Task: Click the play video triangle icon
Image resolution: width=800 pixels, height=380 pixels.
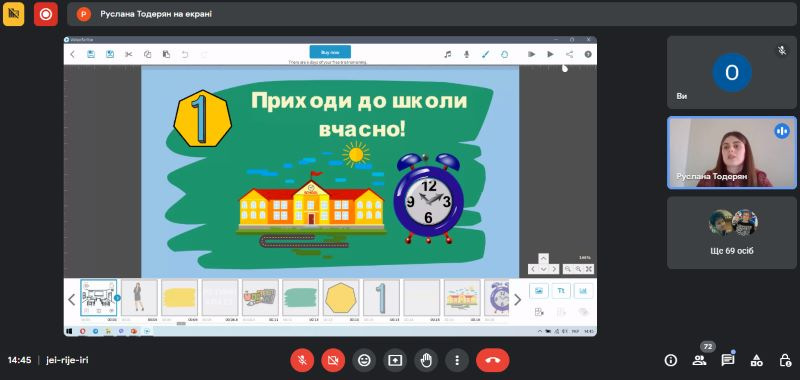Action: tap(551, 54)
